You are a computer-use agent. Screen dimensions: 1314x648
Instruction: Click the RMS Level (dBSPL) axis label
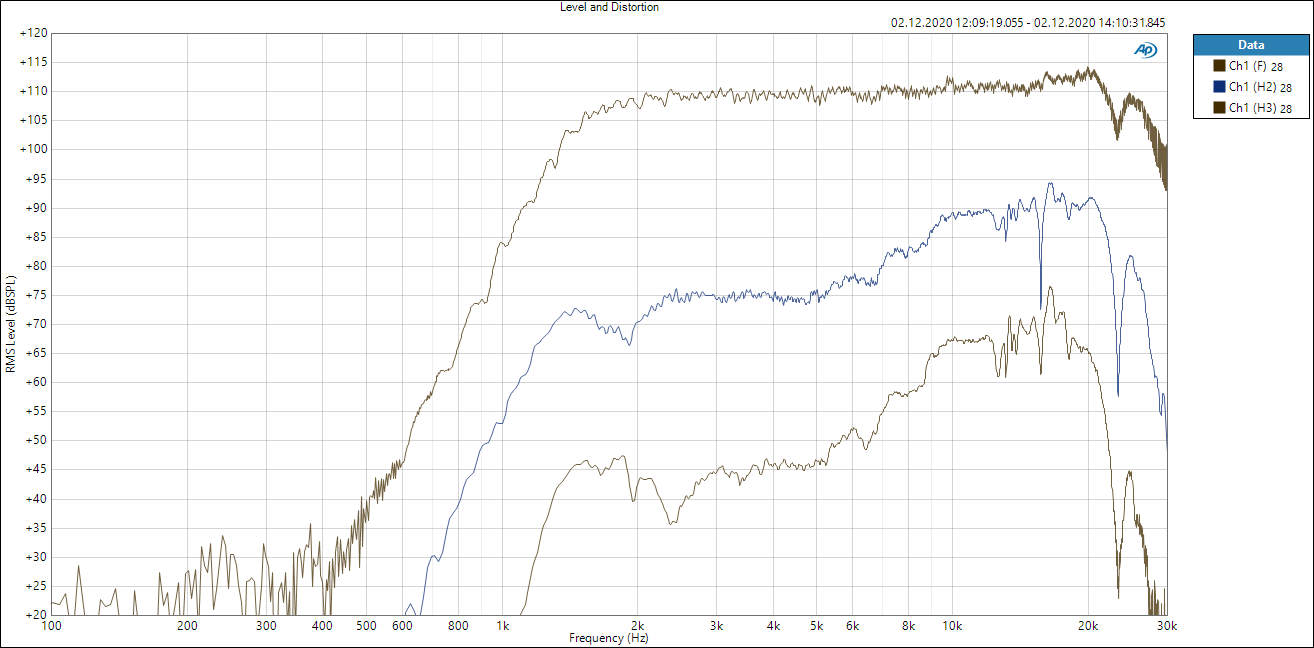click(11, 324)
